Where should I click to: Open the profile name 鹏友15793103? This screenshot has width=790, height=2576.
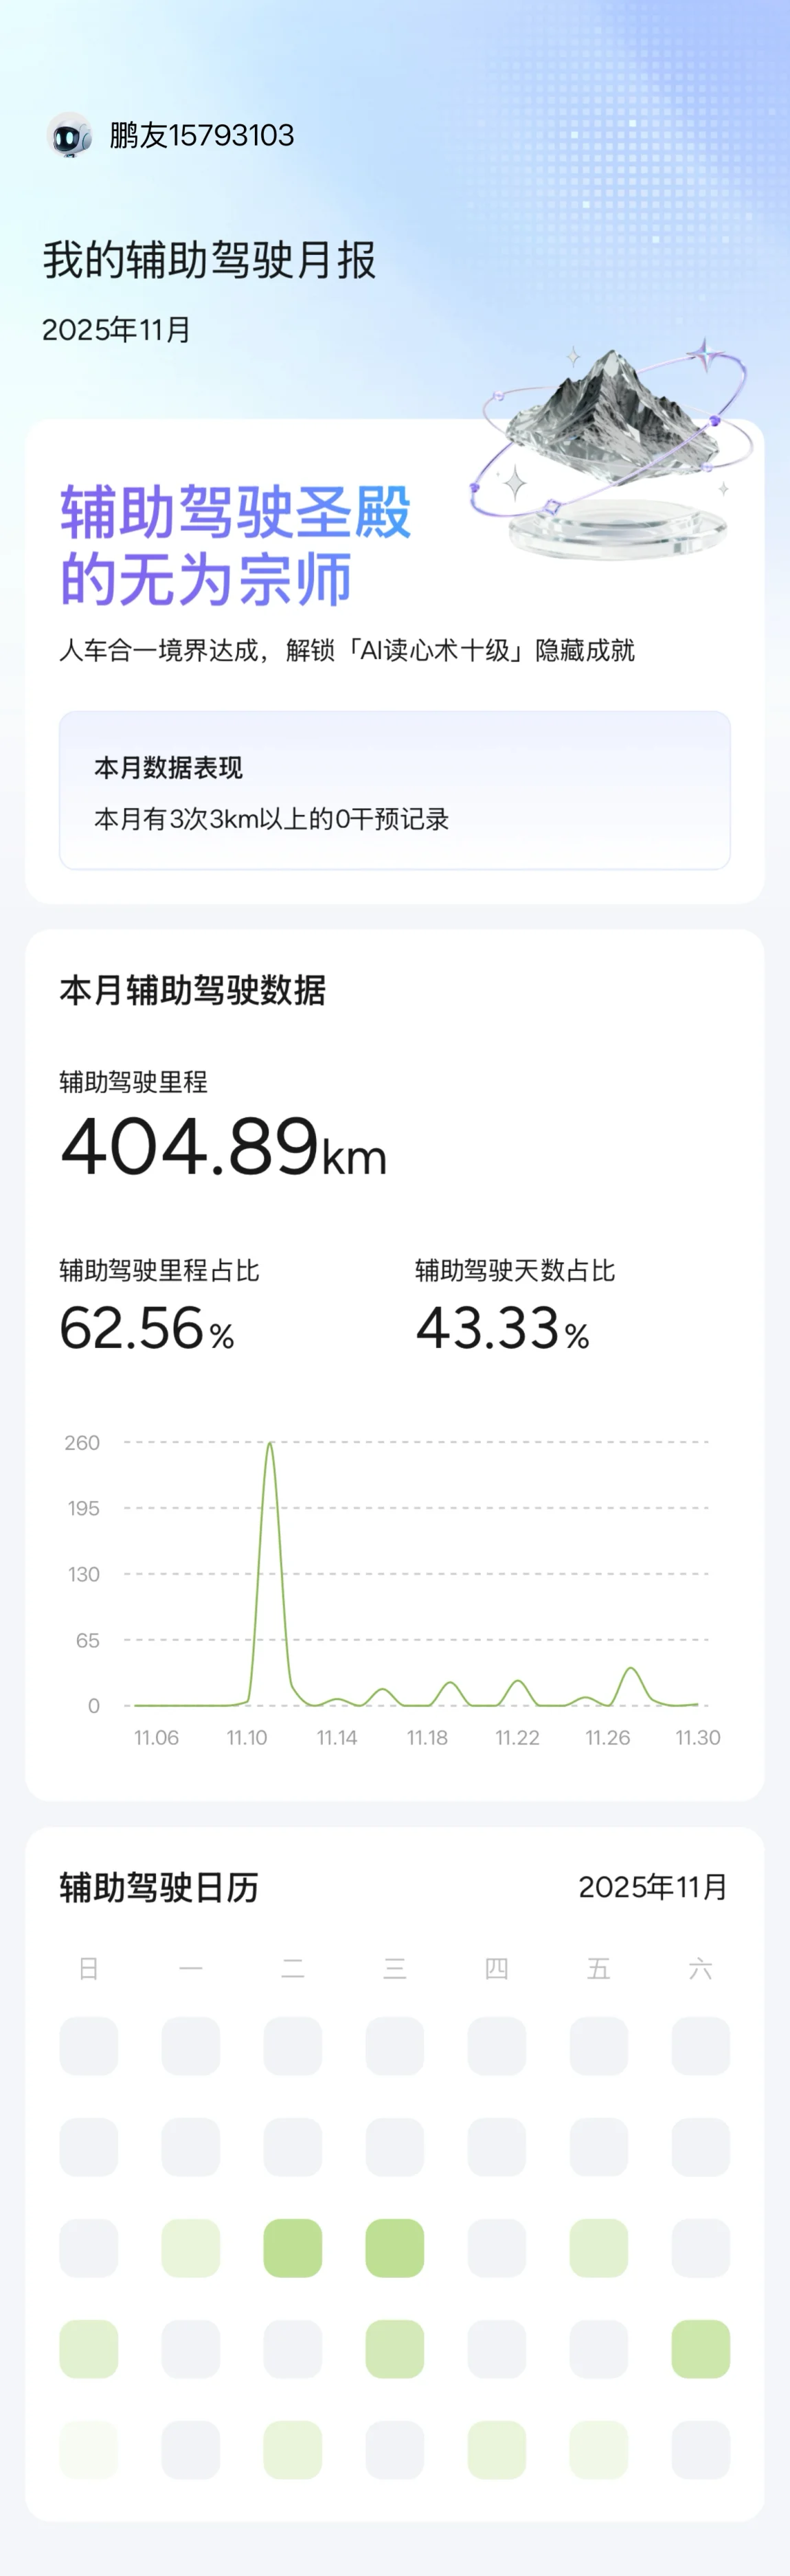pos(202,135)
